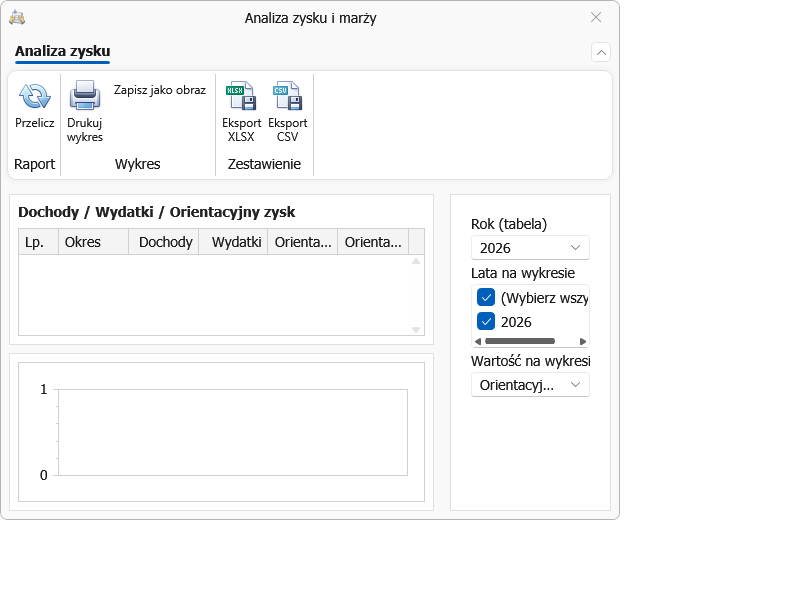
Task: Click the year list horizontal scrollbar thumb
Action: pos(520,341)
